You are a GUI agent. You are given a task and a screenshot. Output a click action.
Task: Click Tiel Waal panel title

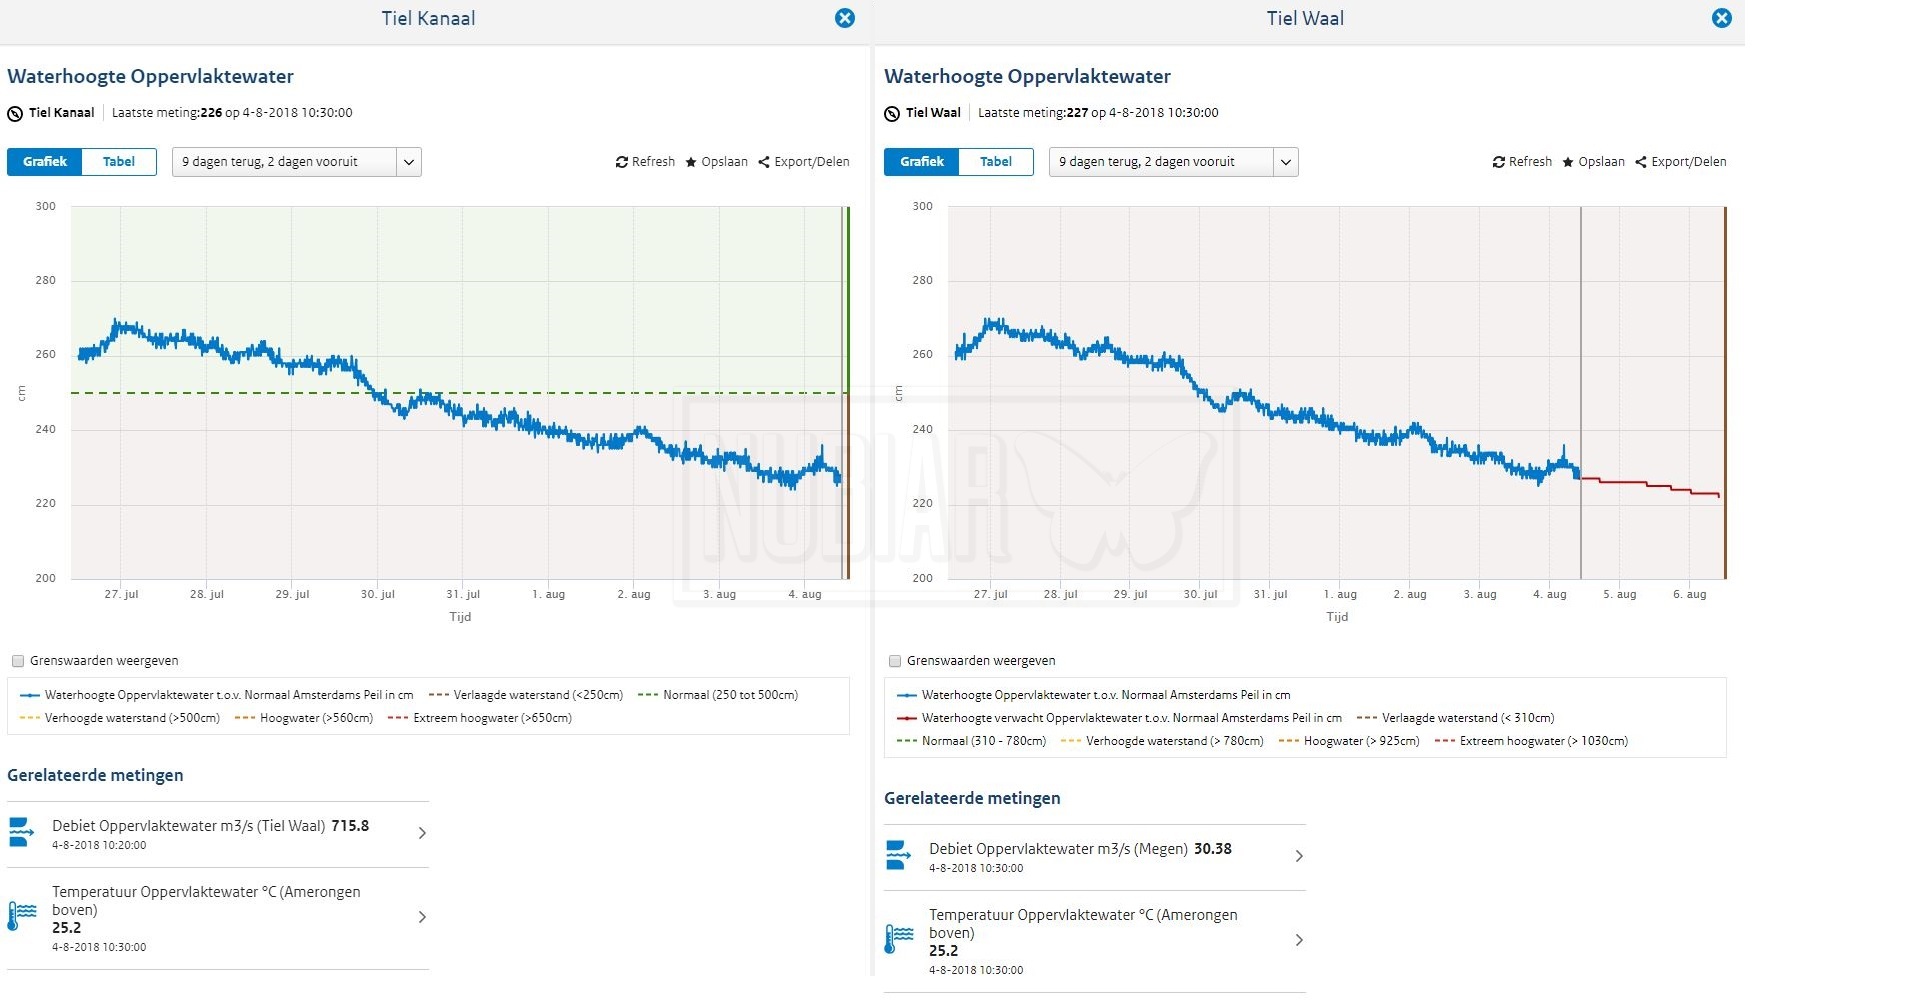coord(1305,18)
